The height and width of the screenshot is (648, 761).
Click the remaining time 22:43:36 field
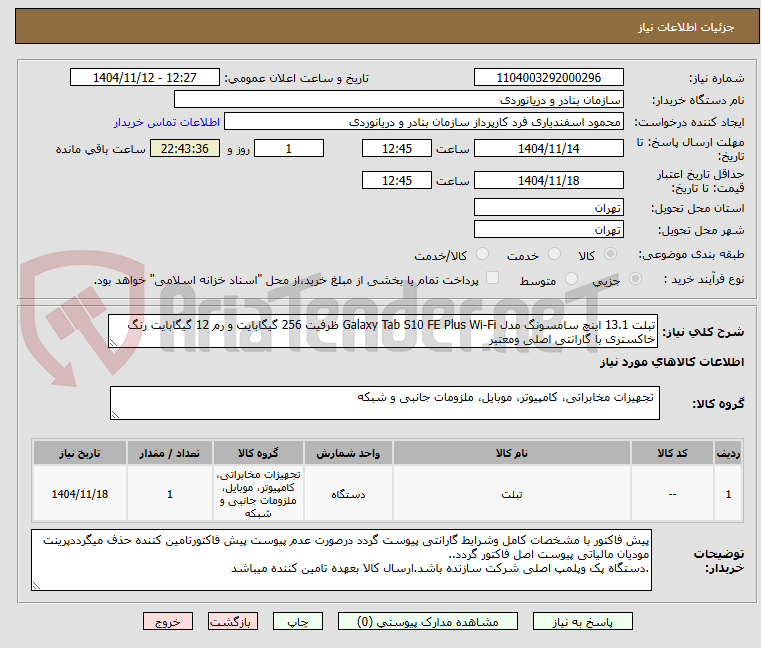184,148
